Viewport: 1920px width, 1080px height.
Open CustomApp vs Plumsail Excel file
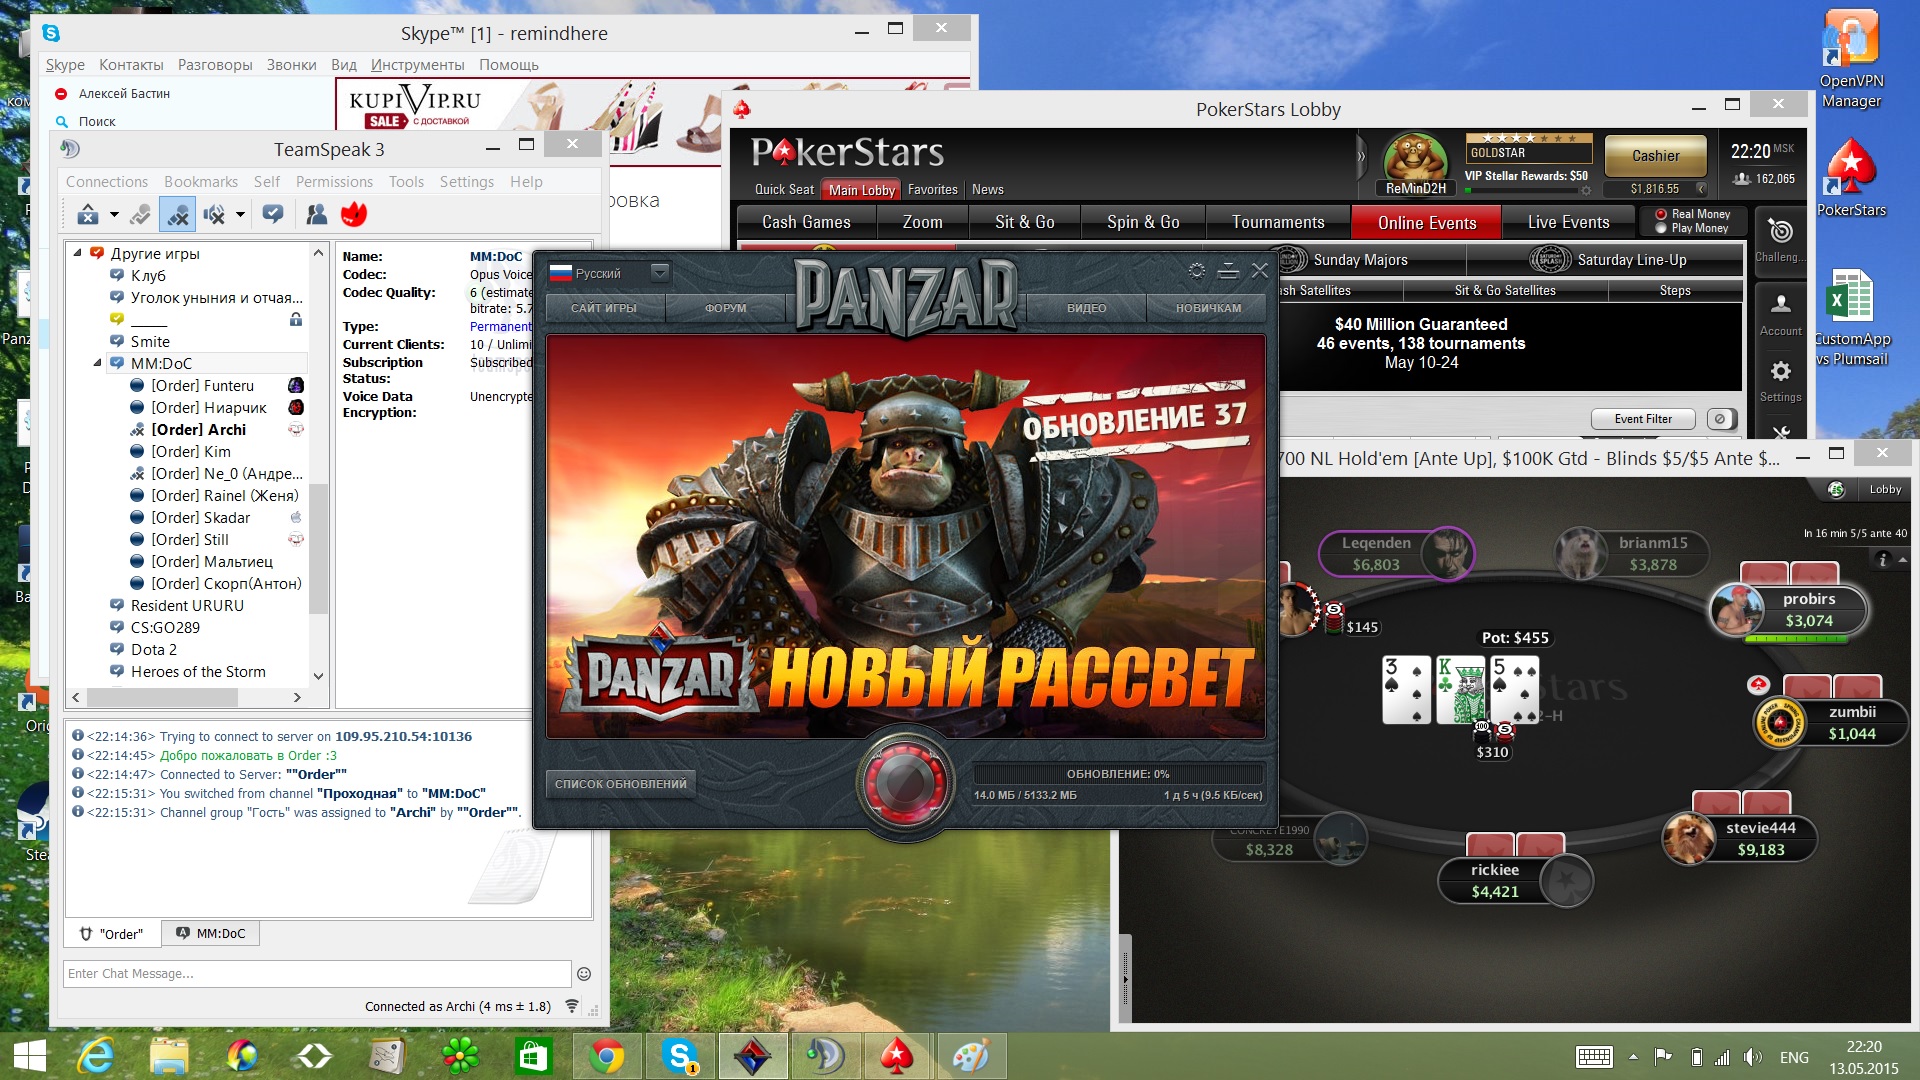[1851, 318]
